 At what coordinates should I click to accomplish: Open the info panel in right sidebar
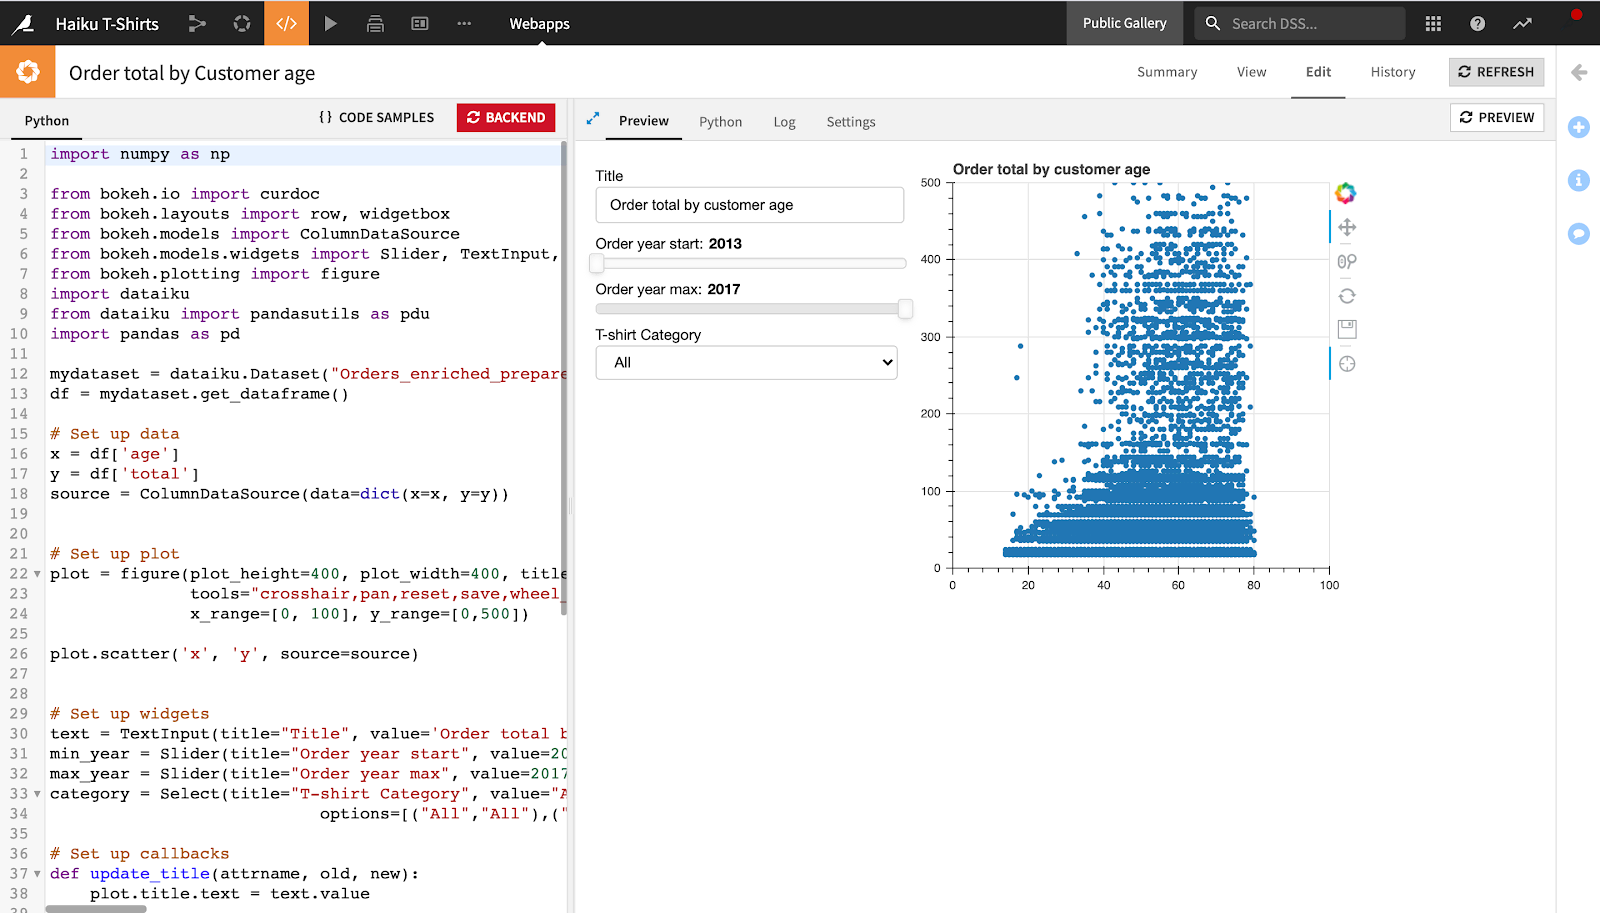1579,180
